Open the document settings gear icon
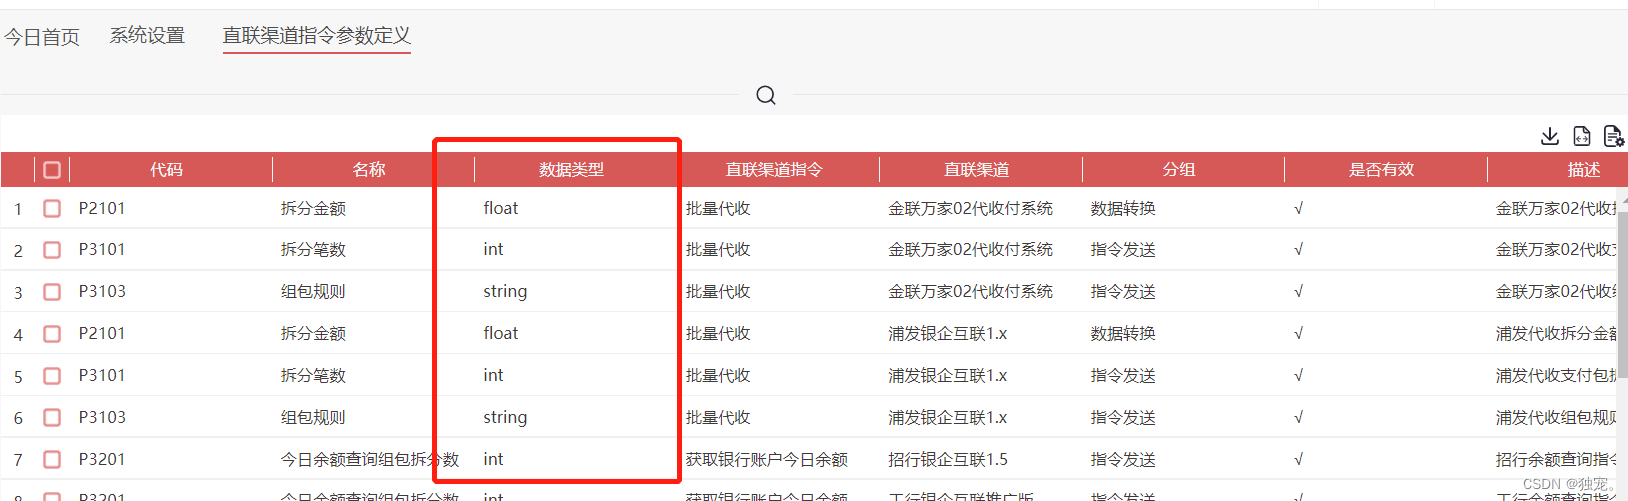This screenshot has width=1628, height=501. click(x=1612, y=136)
